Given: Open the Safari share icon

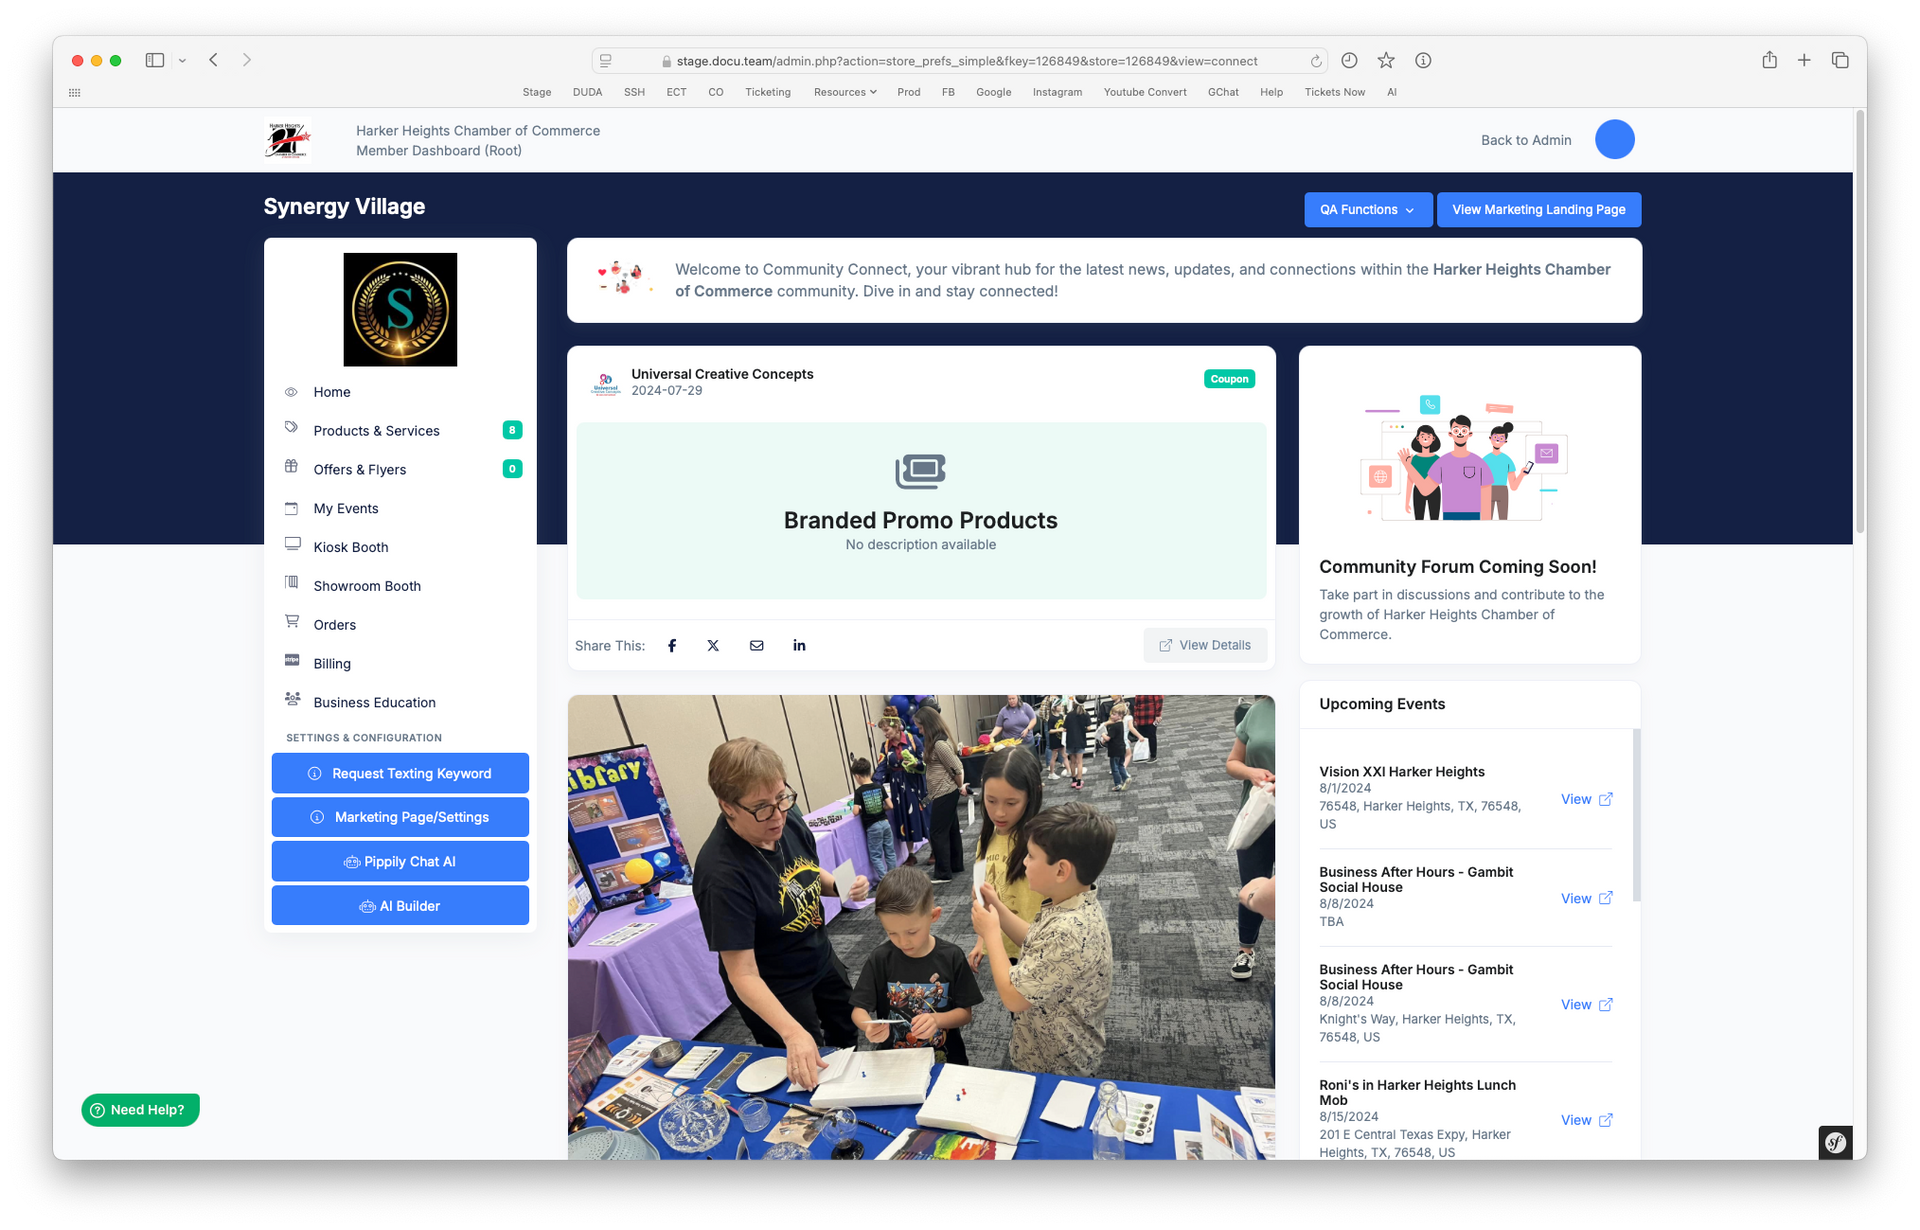Looking at the screenshot, I should tap(1769, 60).
